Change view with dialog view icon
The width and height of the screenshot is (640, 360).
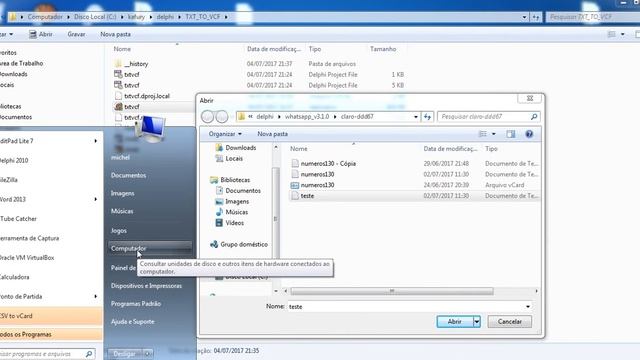pyautogui.click(x=482, y=134)
